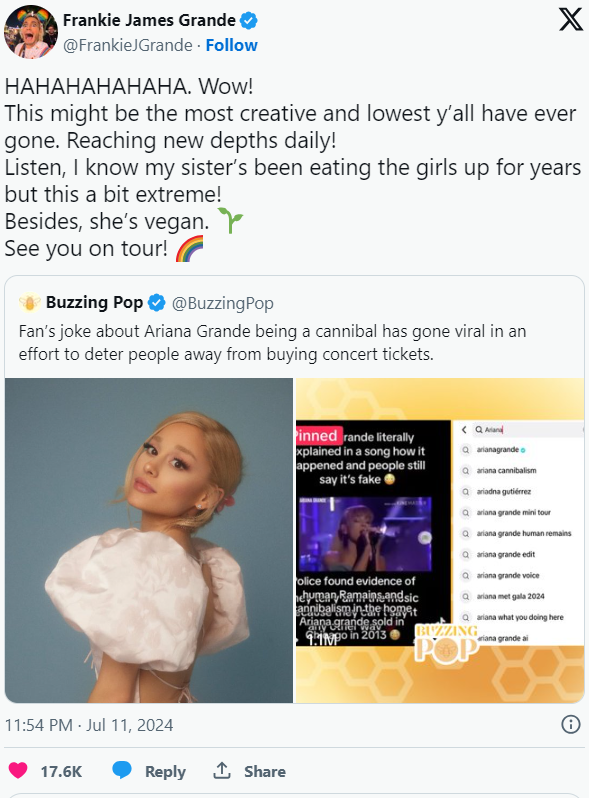The width and height of the screenshot is (589, 798).
Task: Like the tweet with the heart icon
Action: [x=18, y=771]
